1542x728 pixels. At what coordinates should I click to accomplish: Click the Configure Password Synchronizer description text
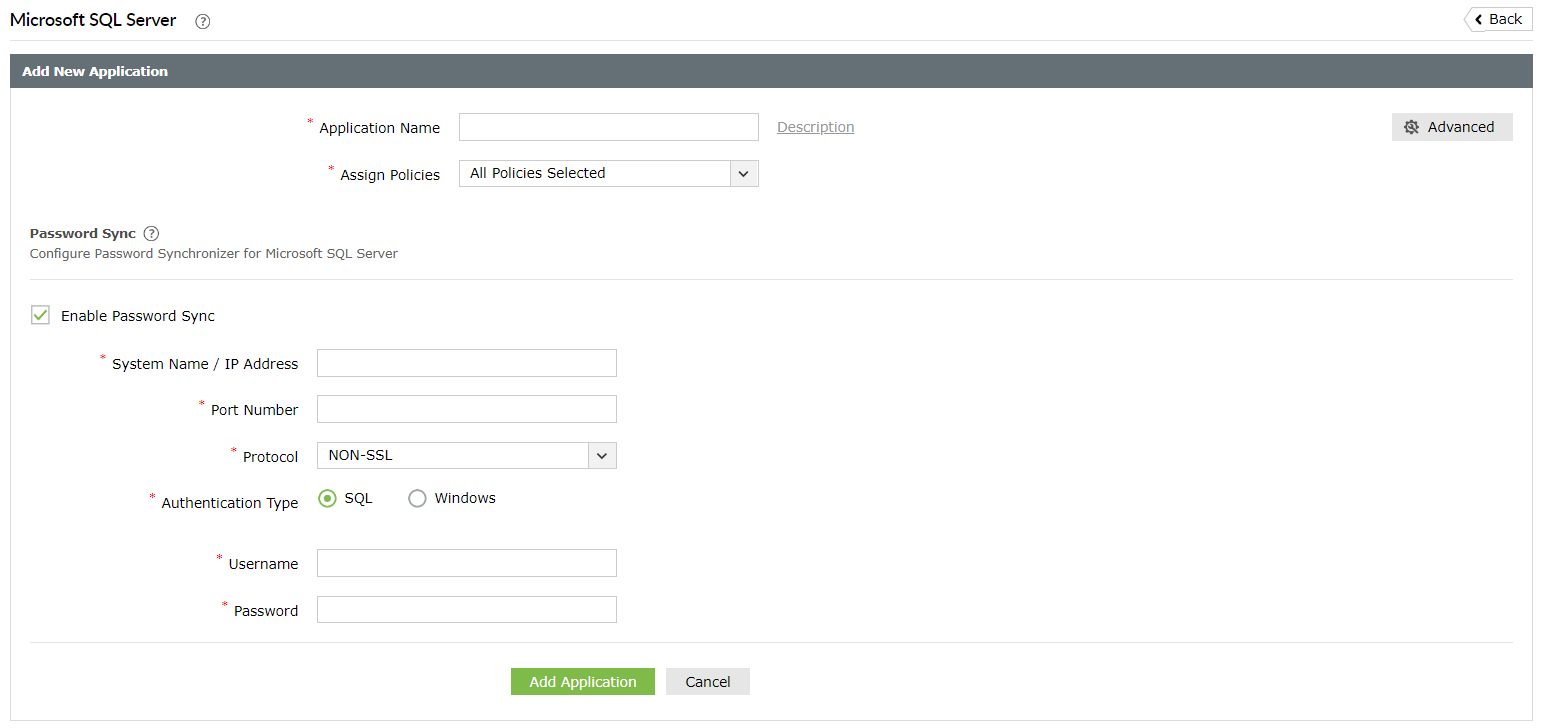214,253
